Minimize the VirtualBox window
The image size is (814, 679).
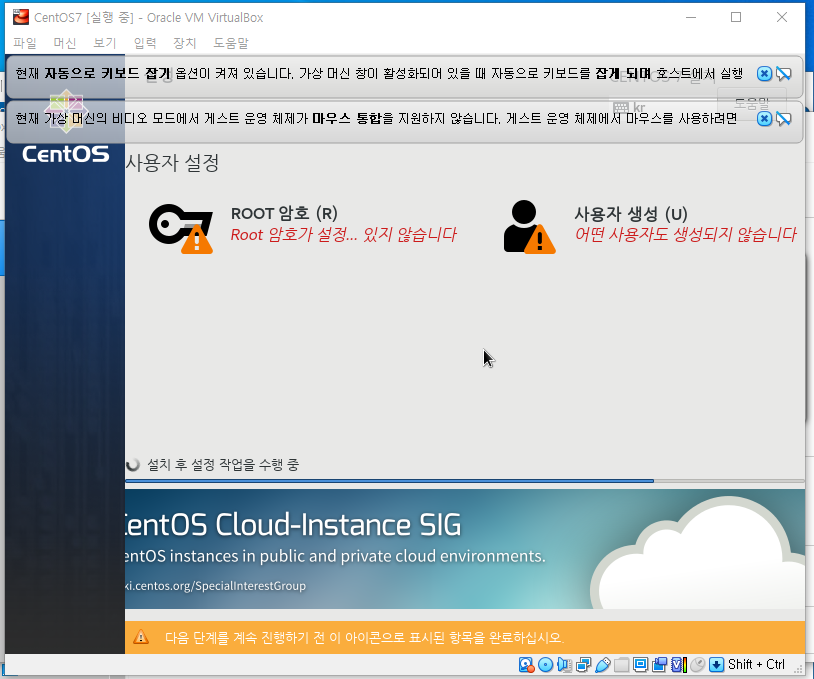point(690,17)
